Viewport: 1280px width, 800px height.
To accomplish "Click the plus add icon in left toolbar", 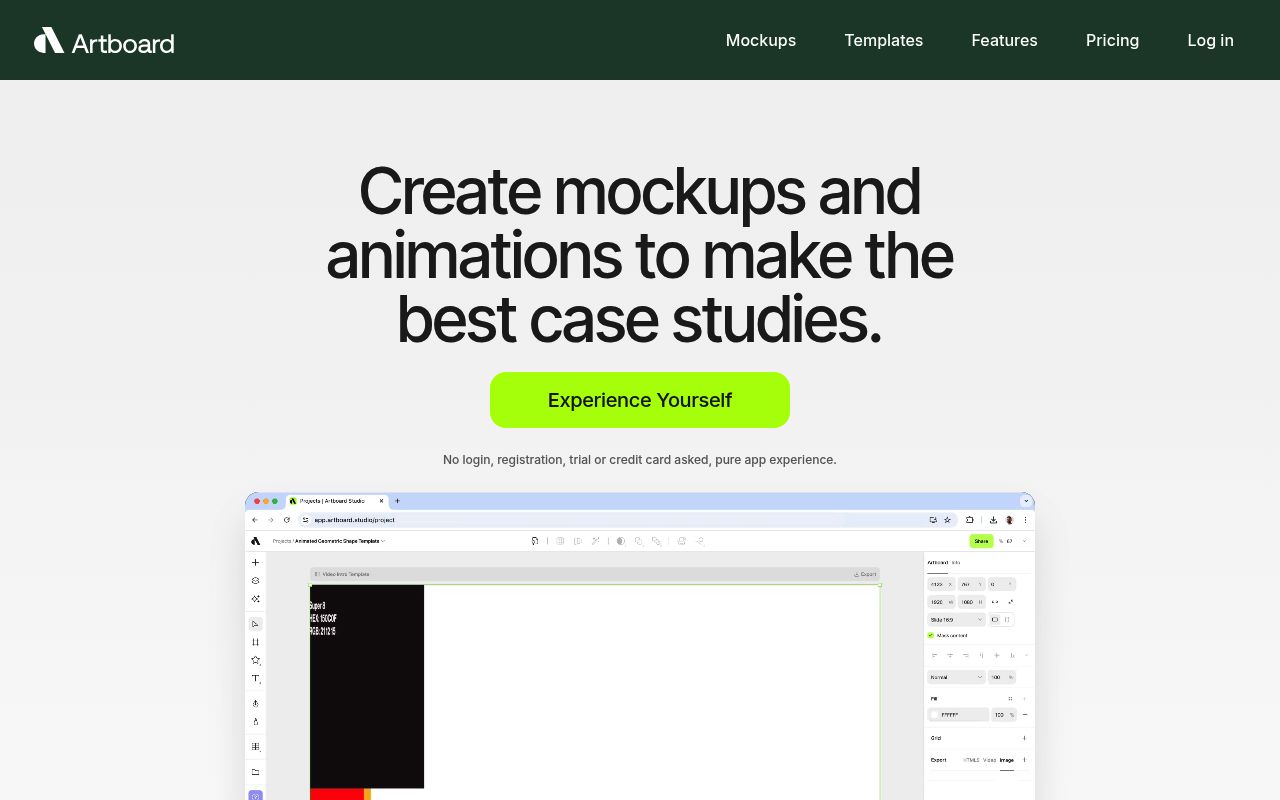I will coord(255,563).
